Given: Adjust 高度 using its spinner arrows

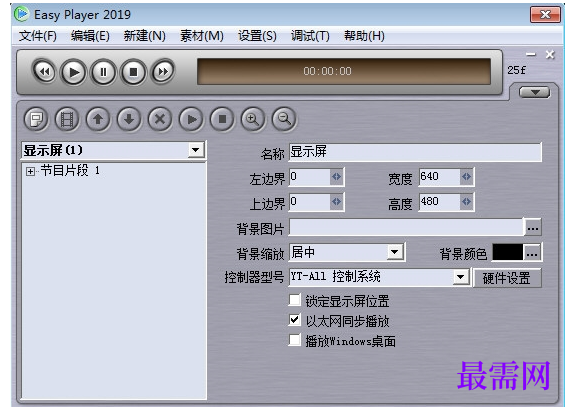Looking at the screenshot, I should click(x=466, y=202).
